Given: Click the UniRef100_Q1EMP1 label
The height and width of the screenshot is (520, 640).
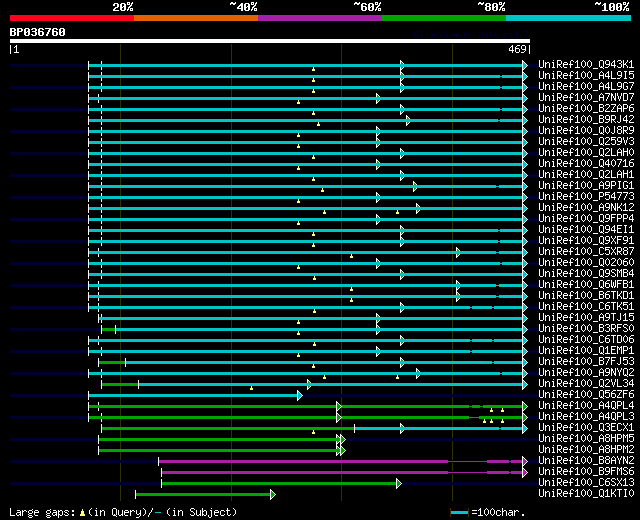Looking at the screenshot, I should [x=586, y=351].
